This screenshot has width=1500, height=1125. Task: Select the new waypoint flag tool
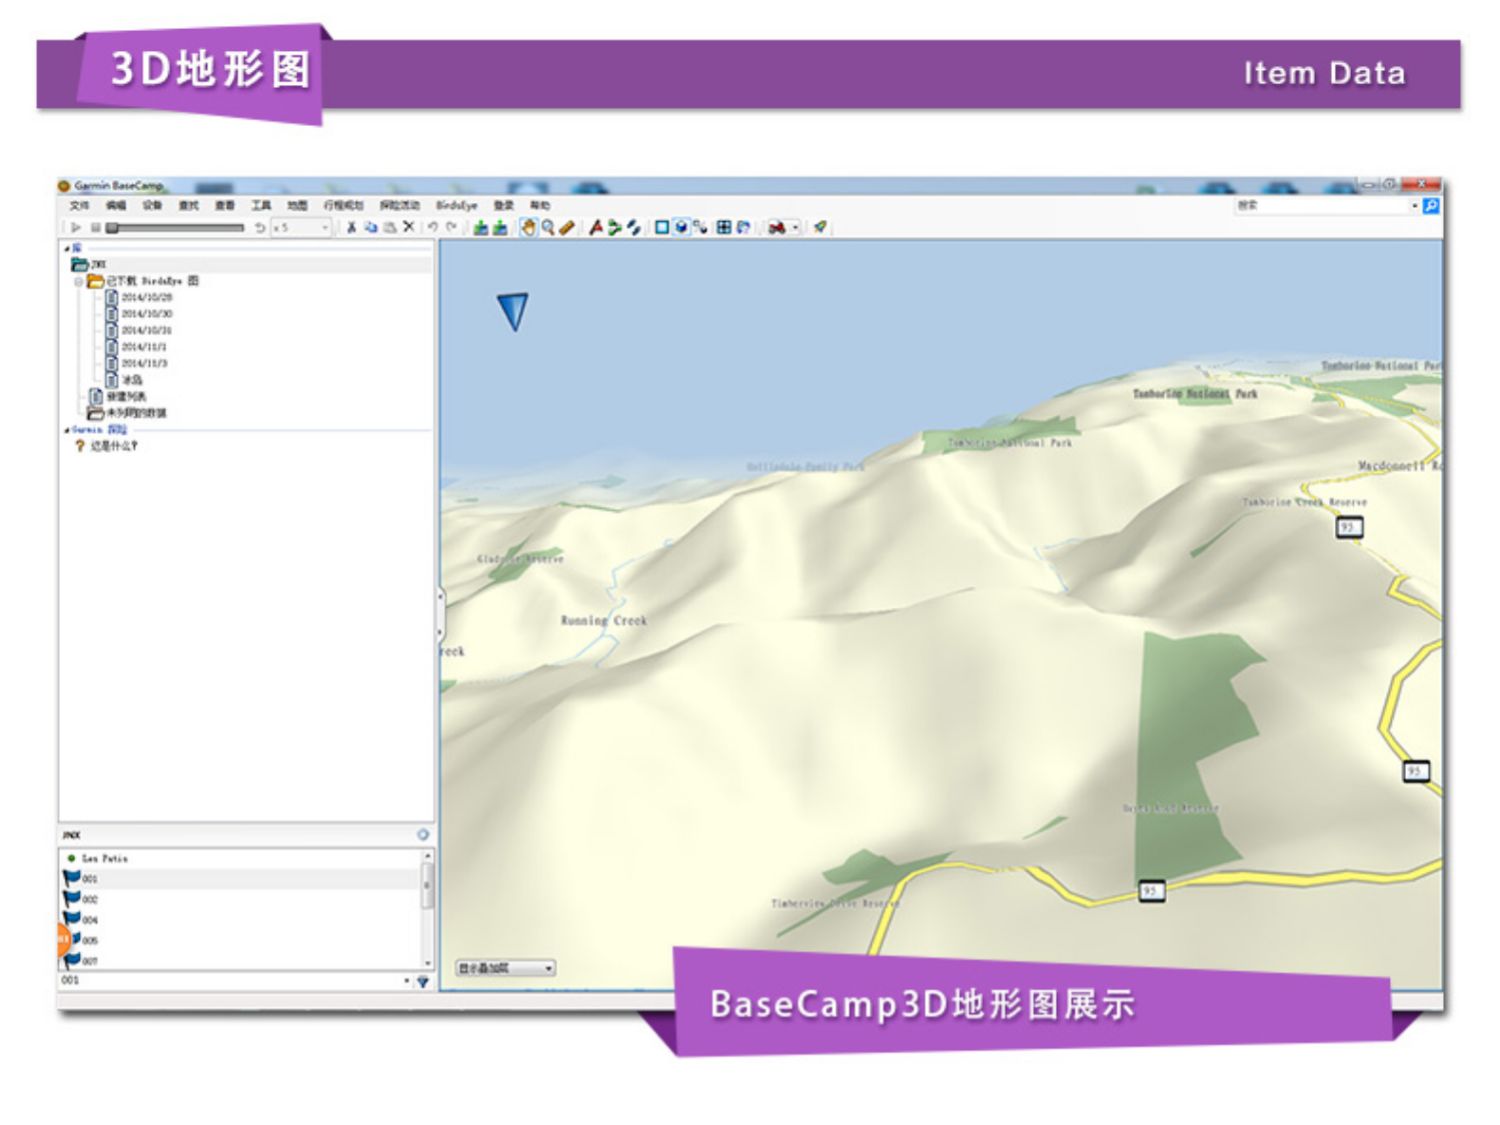[596, 227]
